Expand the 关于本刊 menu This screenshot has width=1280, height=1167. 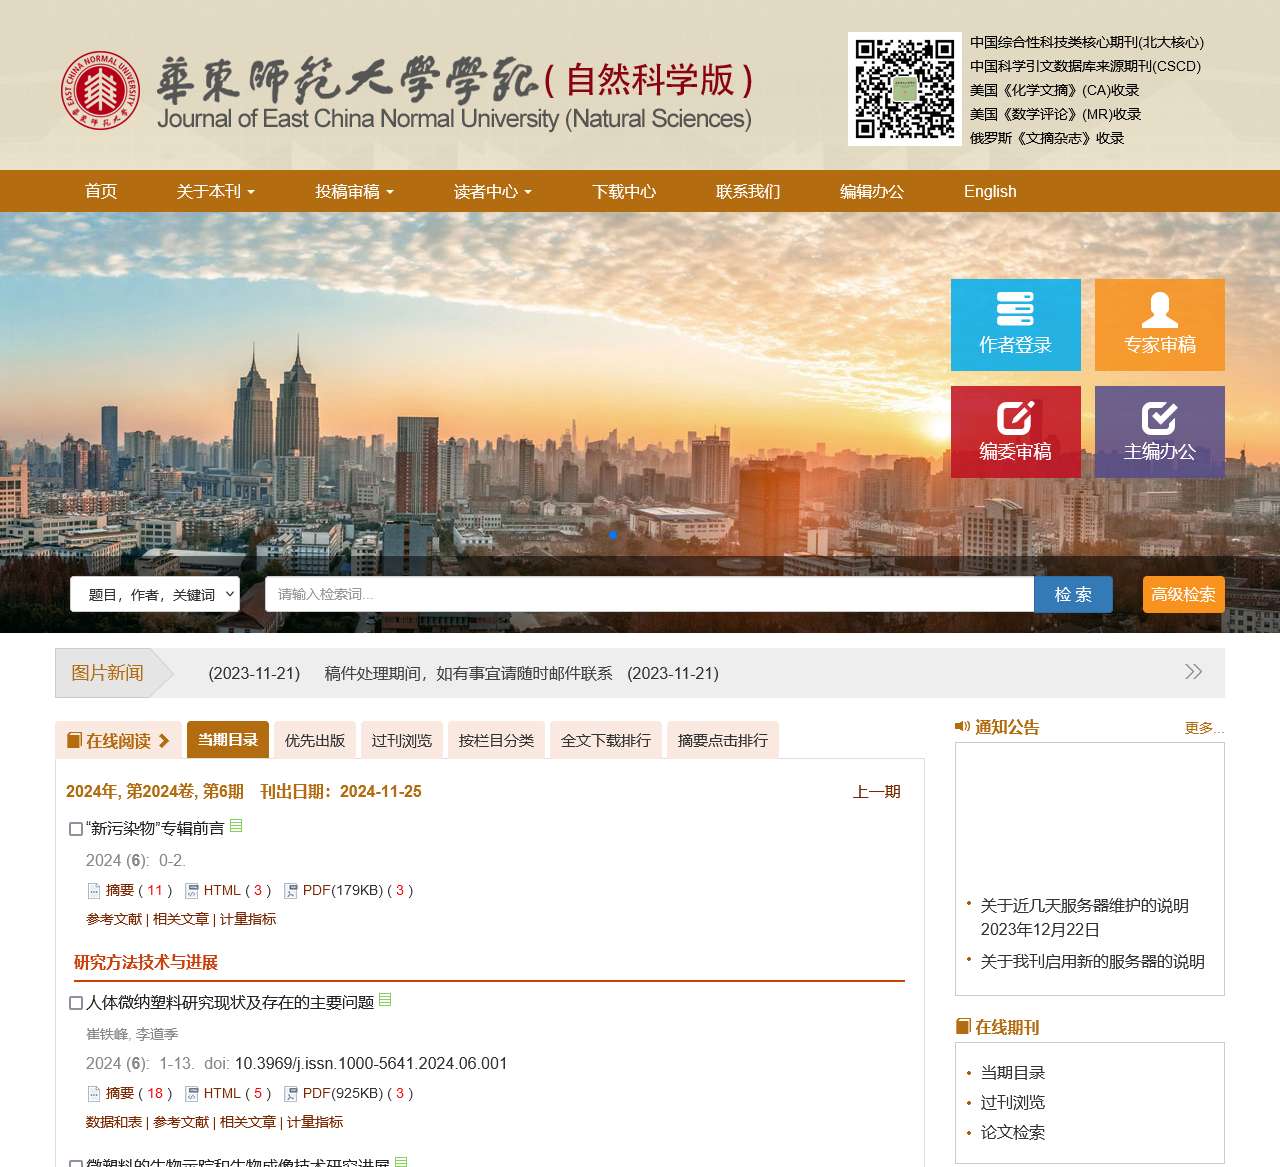pyautogui.click(x=216, y=191)
